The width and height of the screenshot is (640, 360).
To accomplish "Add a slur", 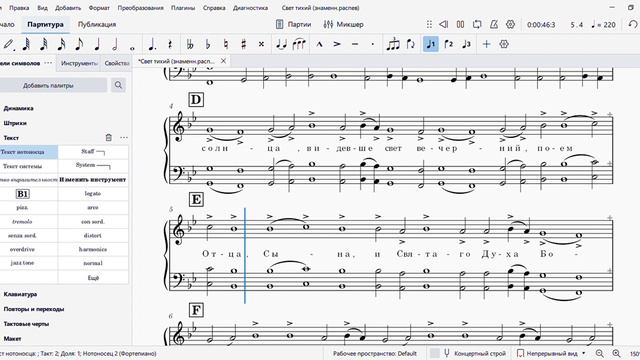I will point(299,44).
